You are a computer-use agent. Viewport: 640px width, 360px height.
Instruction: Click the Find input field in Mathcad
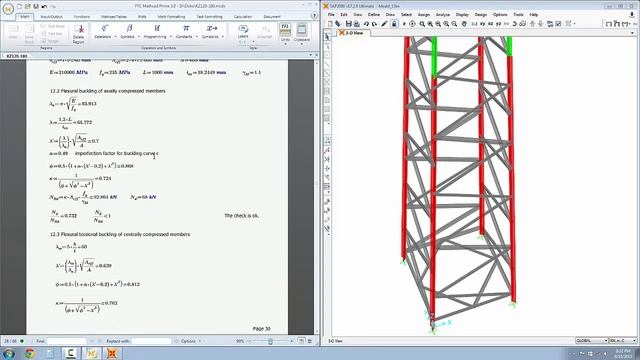(x=67, y=341)
